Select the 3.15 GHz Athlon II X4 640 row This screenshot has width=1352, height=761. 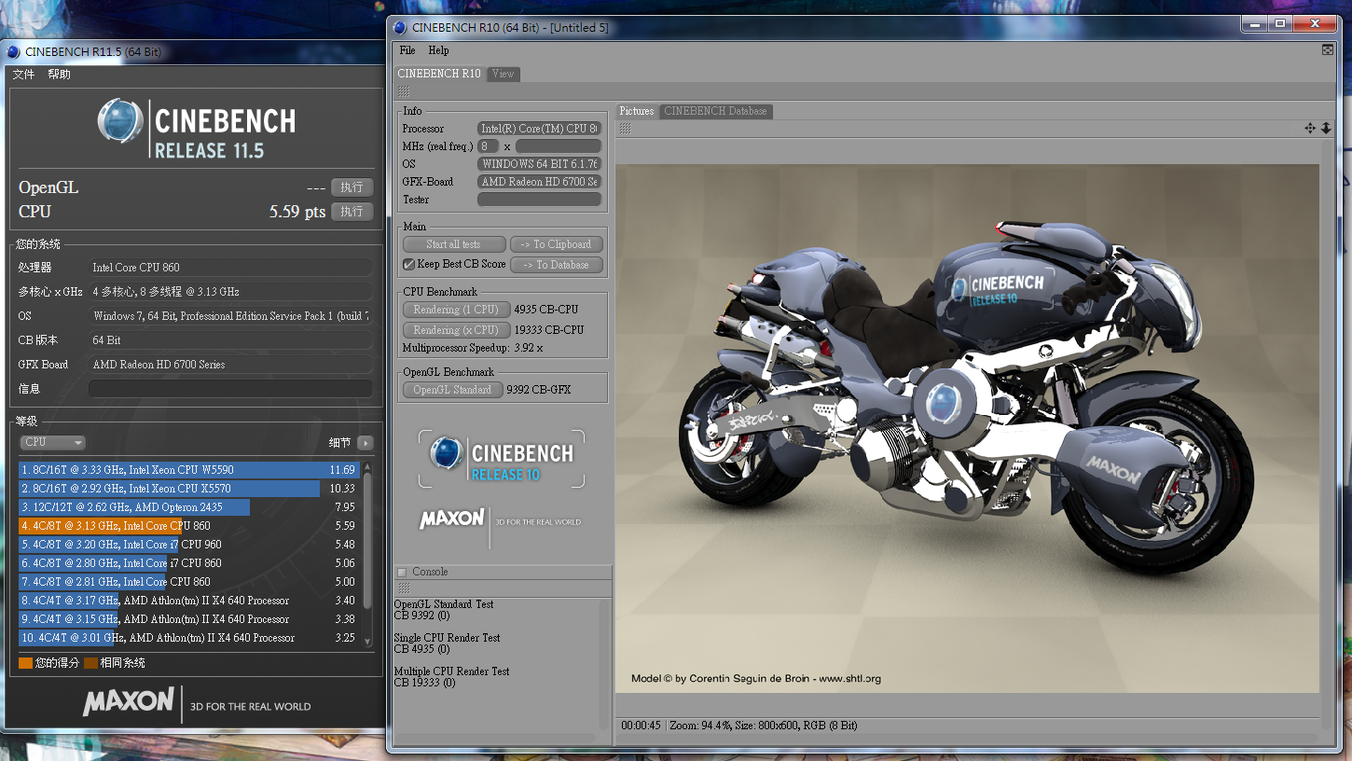tap(189, 619)
